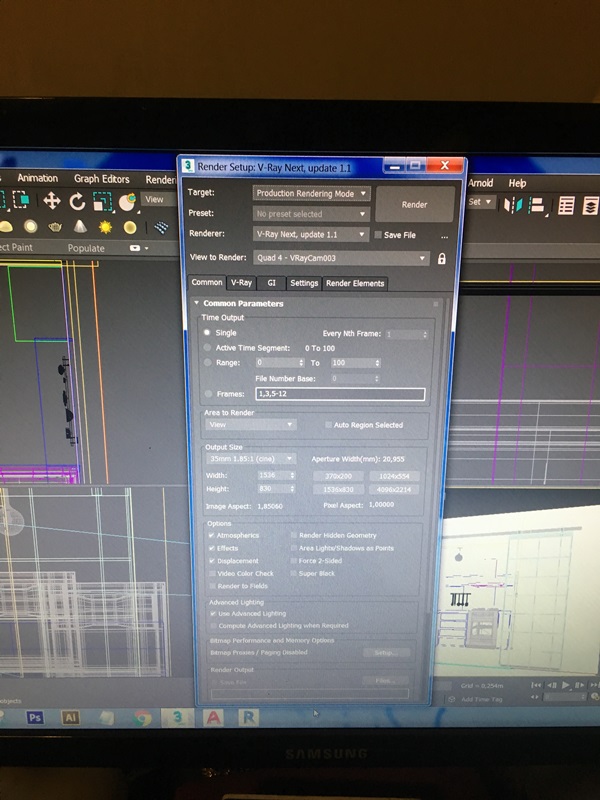Open Revit from the taskbar
Screen dimensions: 600x800
(248, 718)
